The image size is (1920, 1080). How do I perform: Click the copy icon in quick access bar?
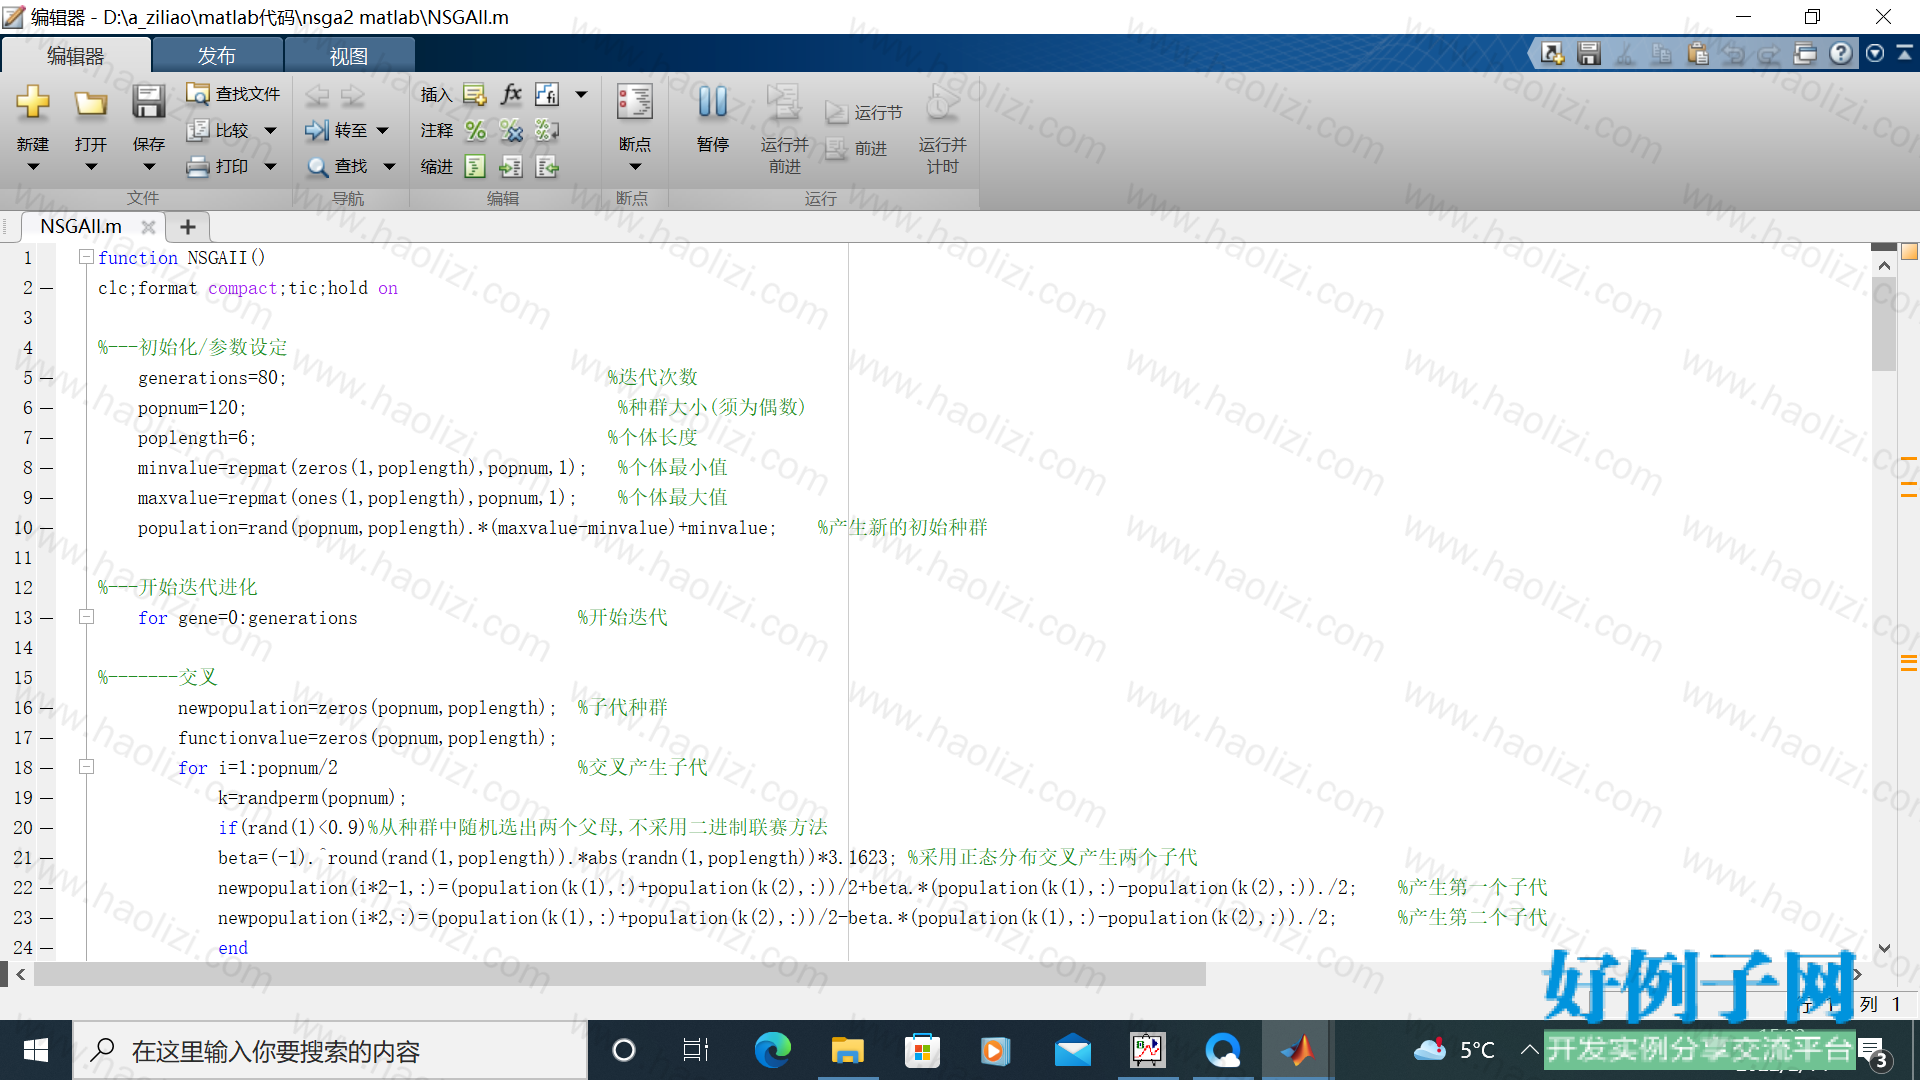[1661, 53]
